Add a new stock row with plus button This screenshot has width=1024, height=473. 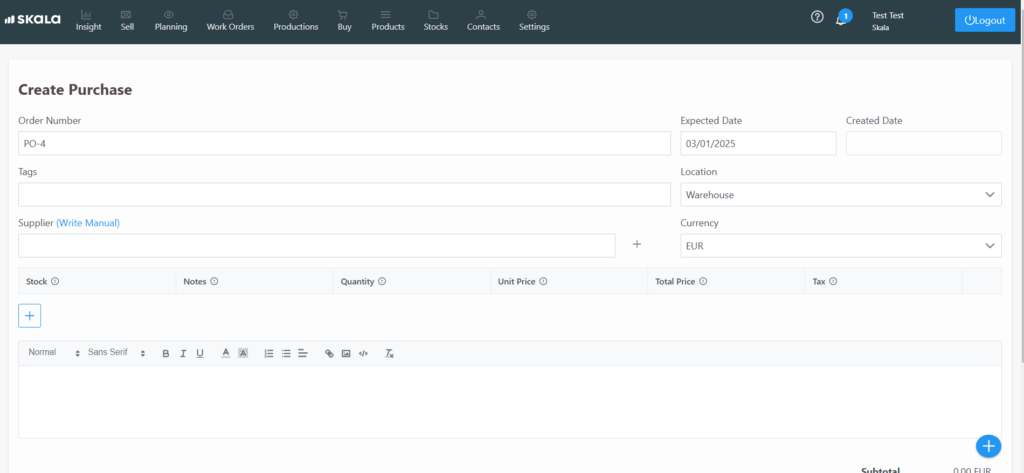click(x=29, y=316)
